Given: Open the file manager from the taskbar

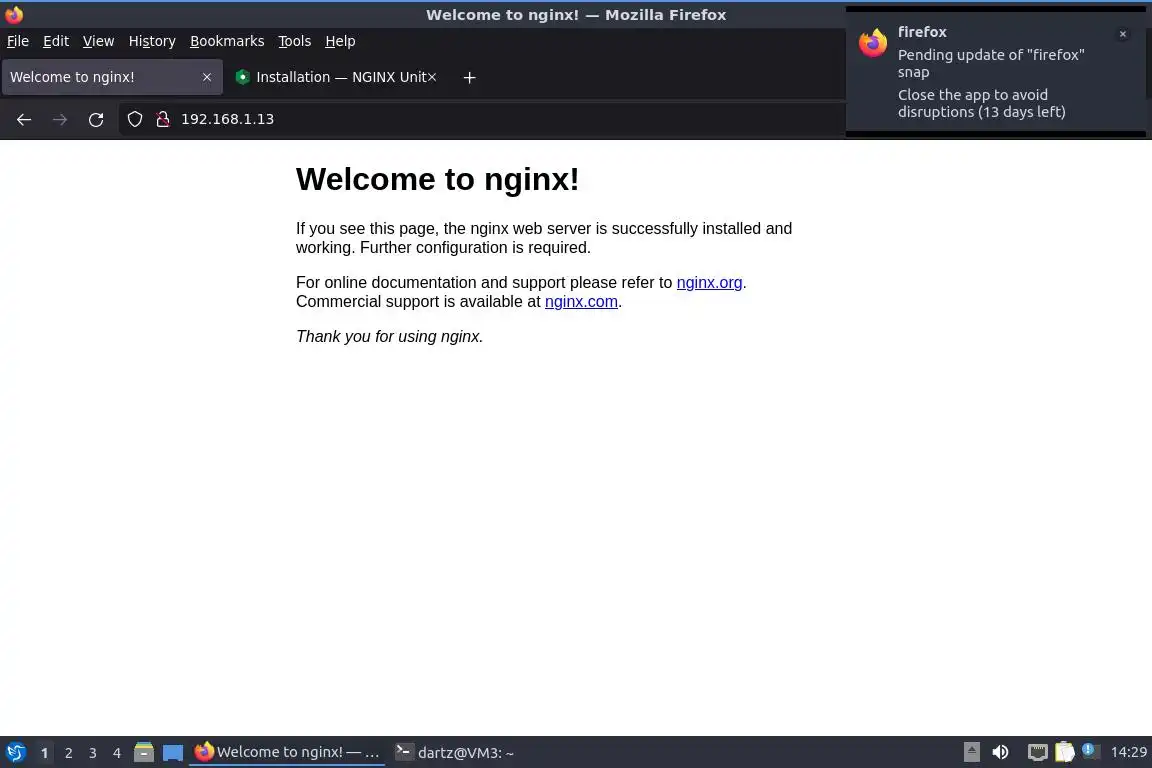Looking at the screenshot, I should tap(143, 752).
